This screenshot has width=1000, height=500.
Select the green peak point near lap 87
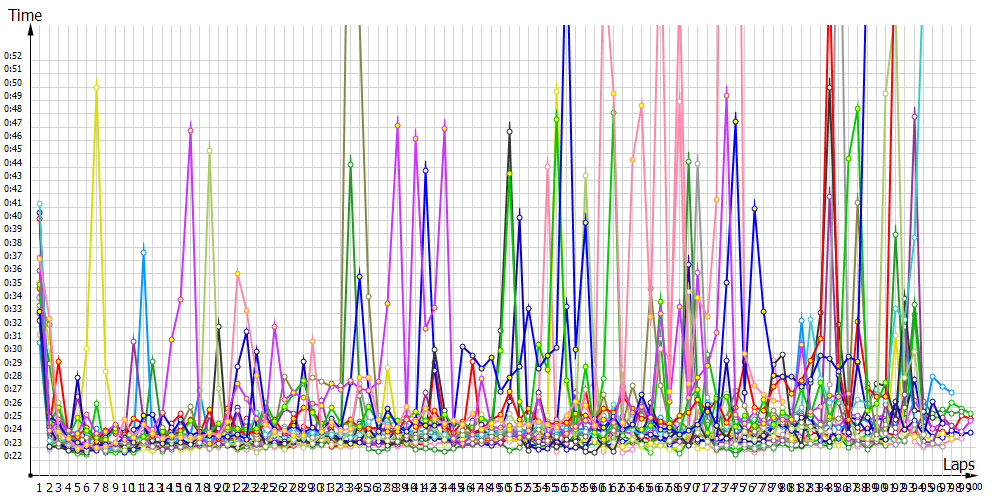(x=857, y=108)
